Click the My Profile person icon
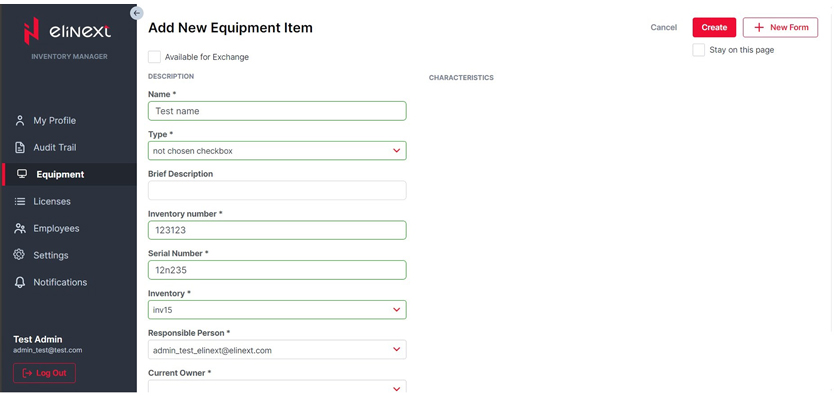The height and width of the screenshot is (396, 834). 20,121
